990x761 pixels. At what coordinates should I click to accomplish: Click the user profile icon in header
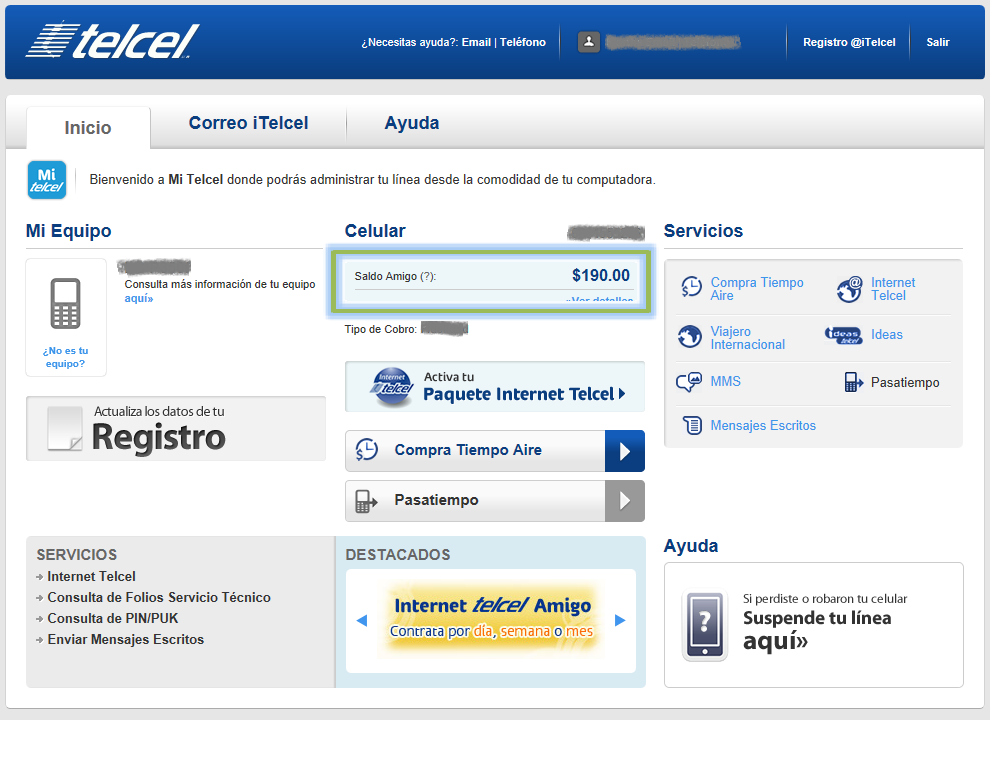pyautogui.click(x=588, y=42)
